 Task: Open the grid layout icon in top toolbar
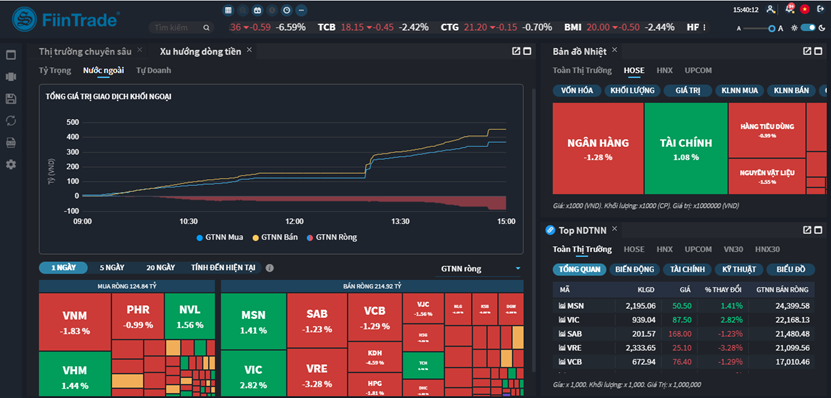point(228,10)
